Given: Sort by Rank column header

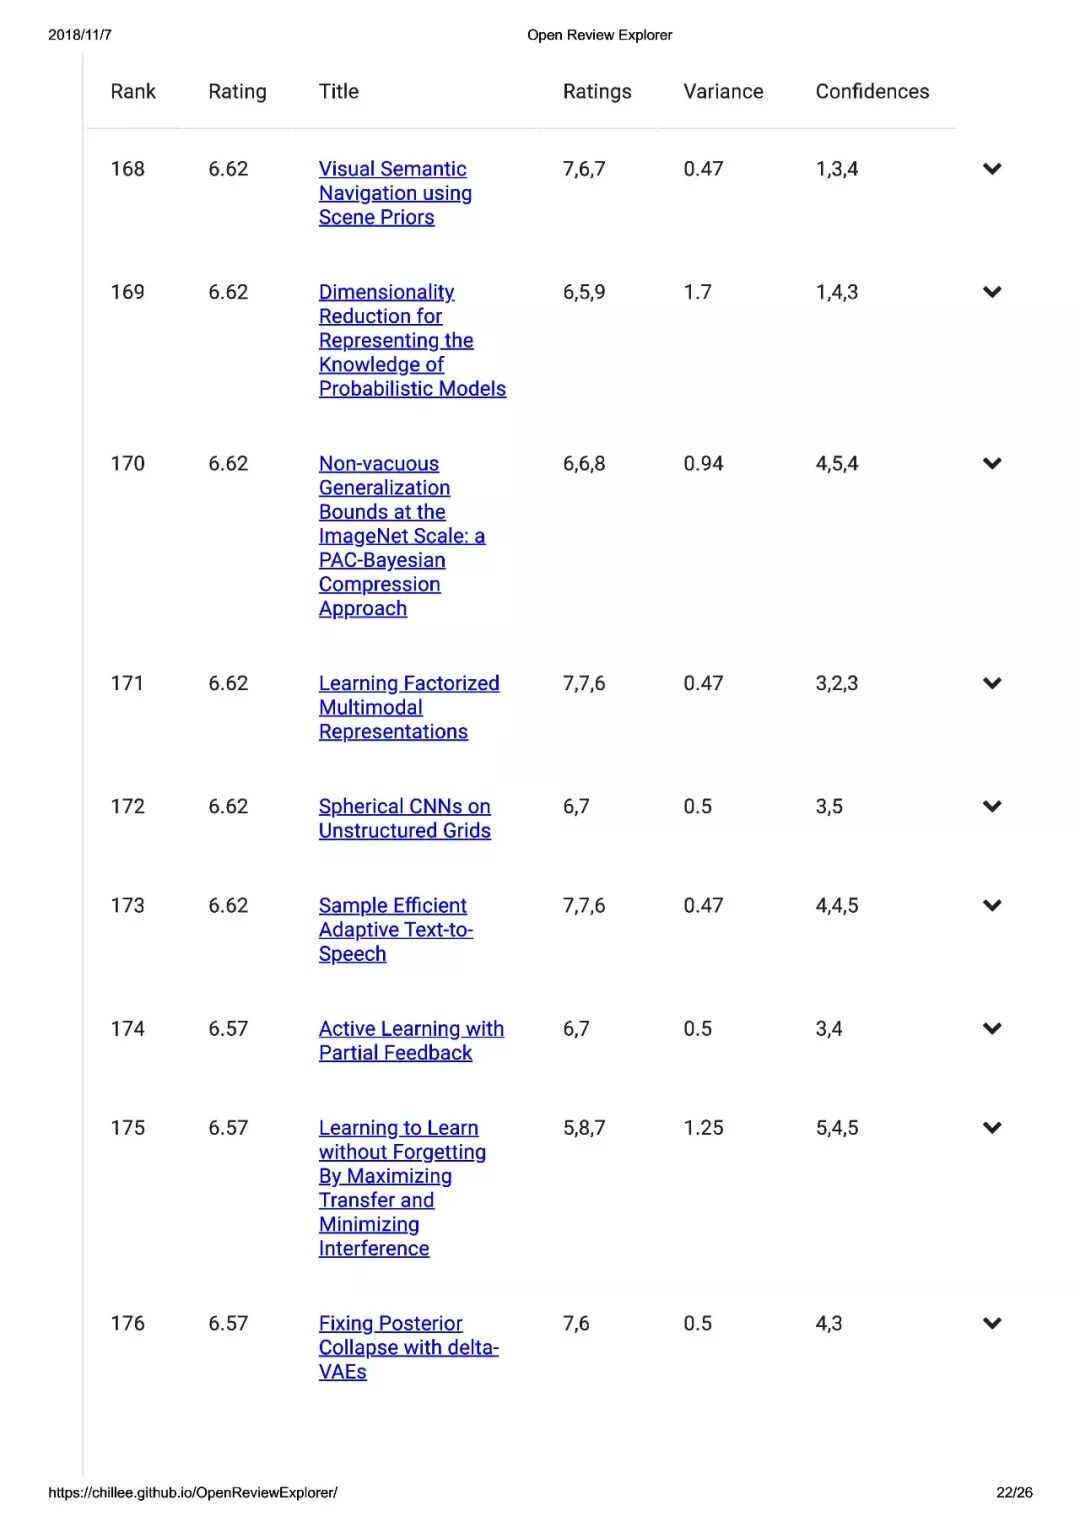Looking at the screenshot, I should [x=133, y=91].
